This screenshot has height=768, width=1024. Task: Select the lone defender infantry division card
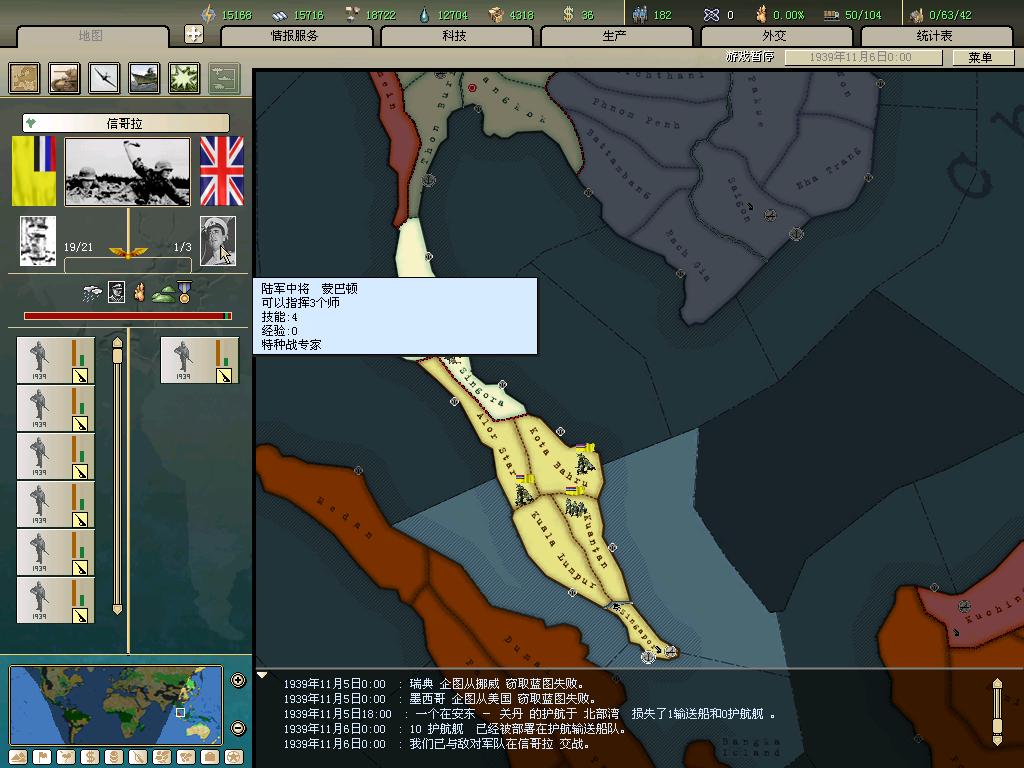[199, 360]
